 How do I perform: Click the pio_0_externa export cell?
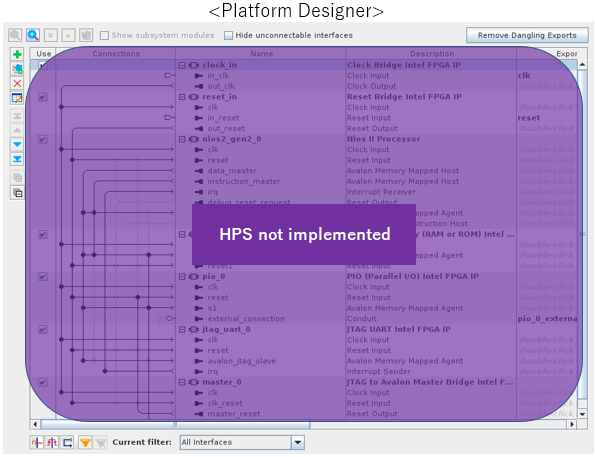pos(547,319)
